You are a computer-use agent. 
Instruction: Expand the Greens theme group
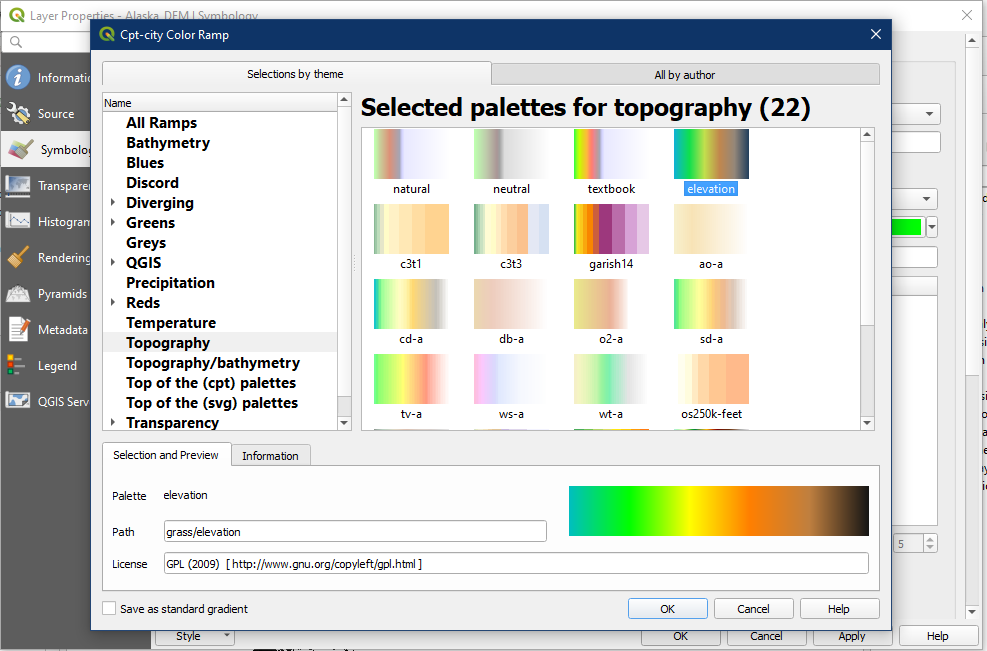tap(113, 223)
